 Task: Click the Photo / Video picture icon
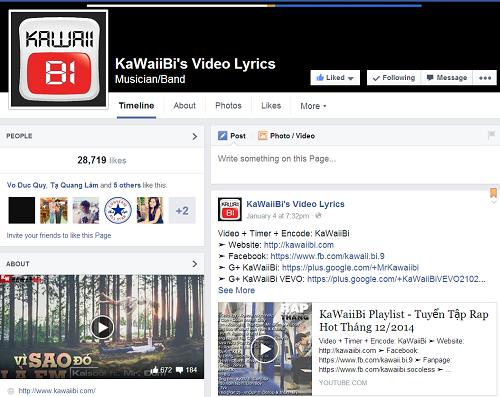coord(263,136)
